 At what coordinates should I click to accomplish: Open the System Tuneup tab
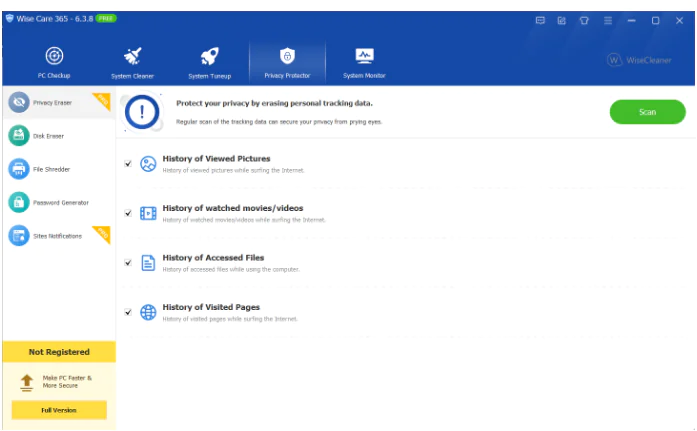point(209,62)
